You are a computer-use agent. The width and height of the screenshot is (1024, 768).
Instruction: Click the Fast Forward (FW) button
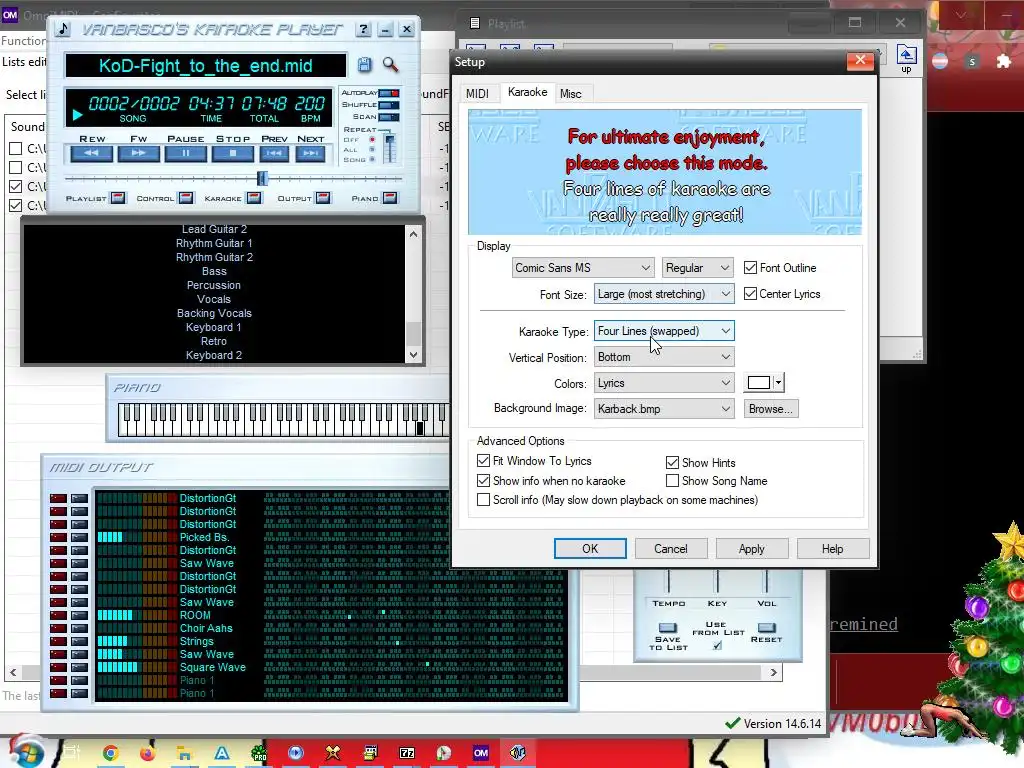click(x=138, y=153)
